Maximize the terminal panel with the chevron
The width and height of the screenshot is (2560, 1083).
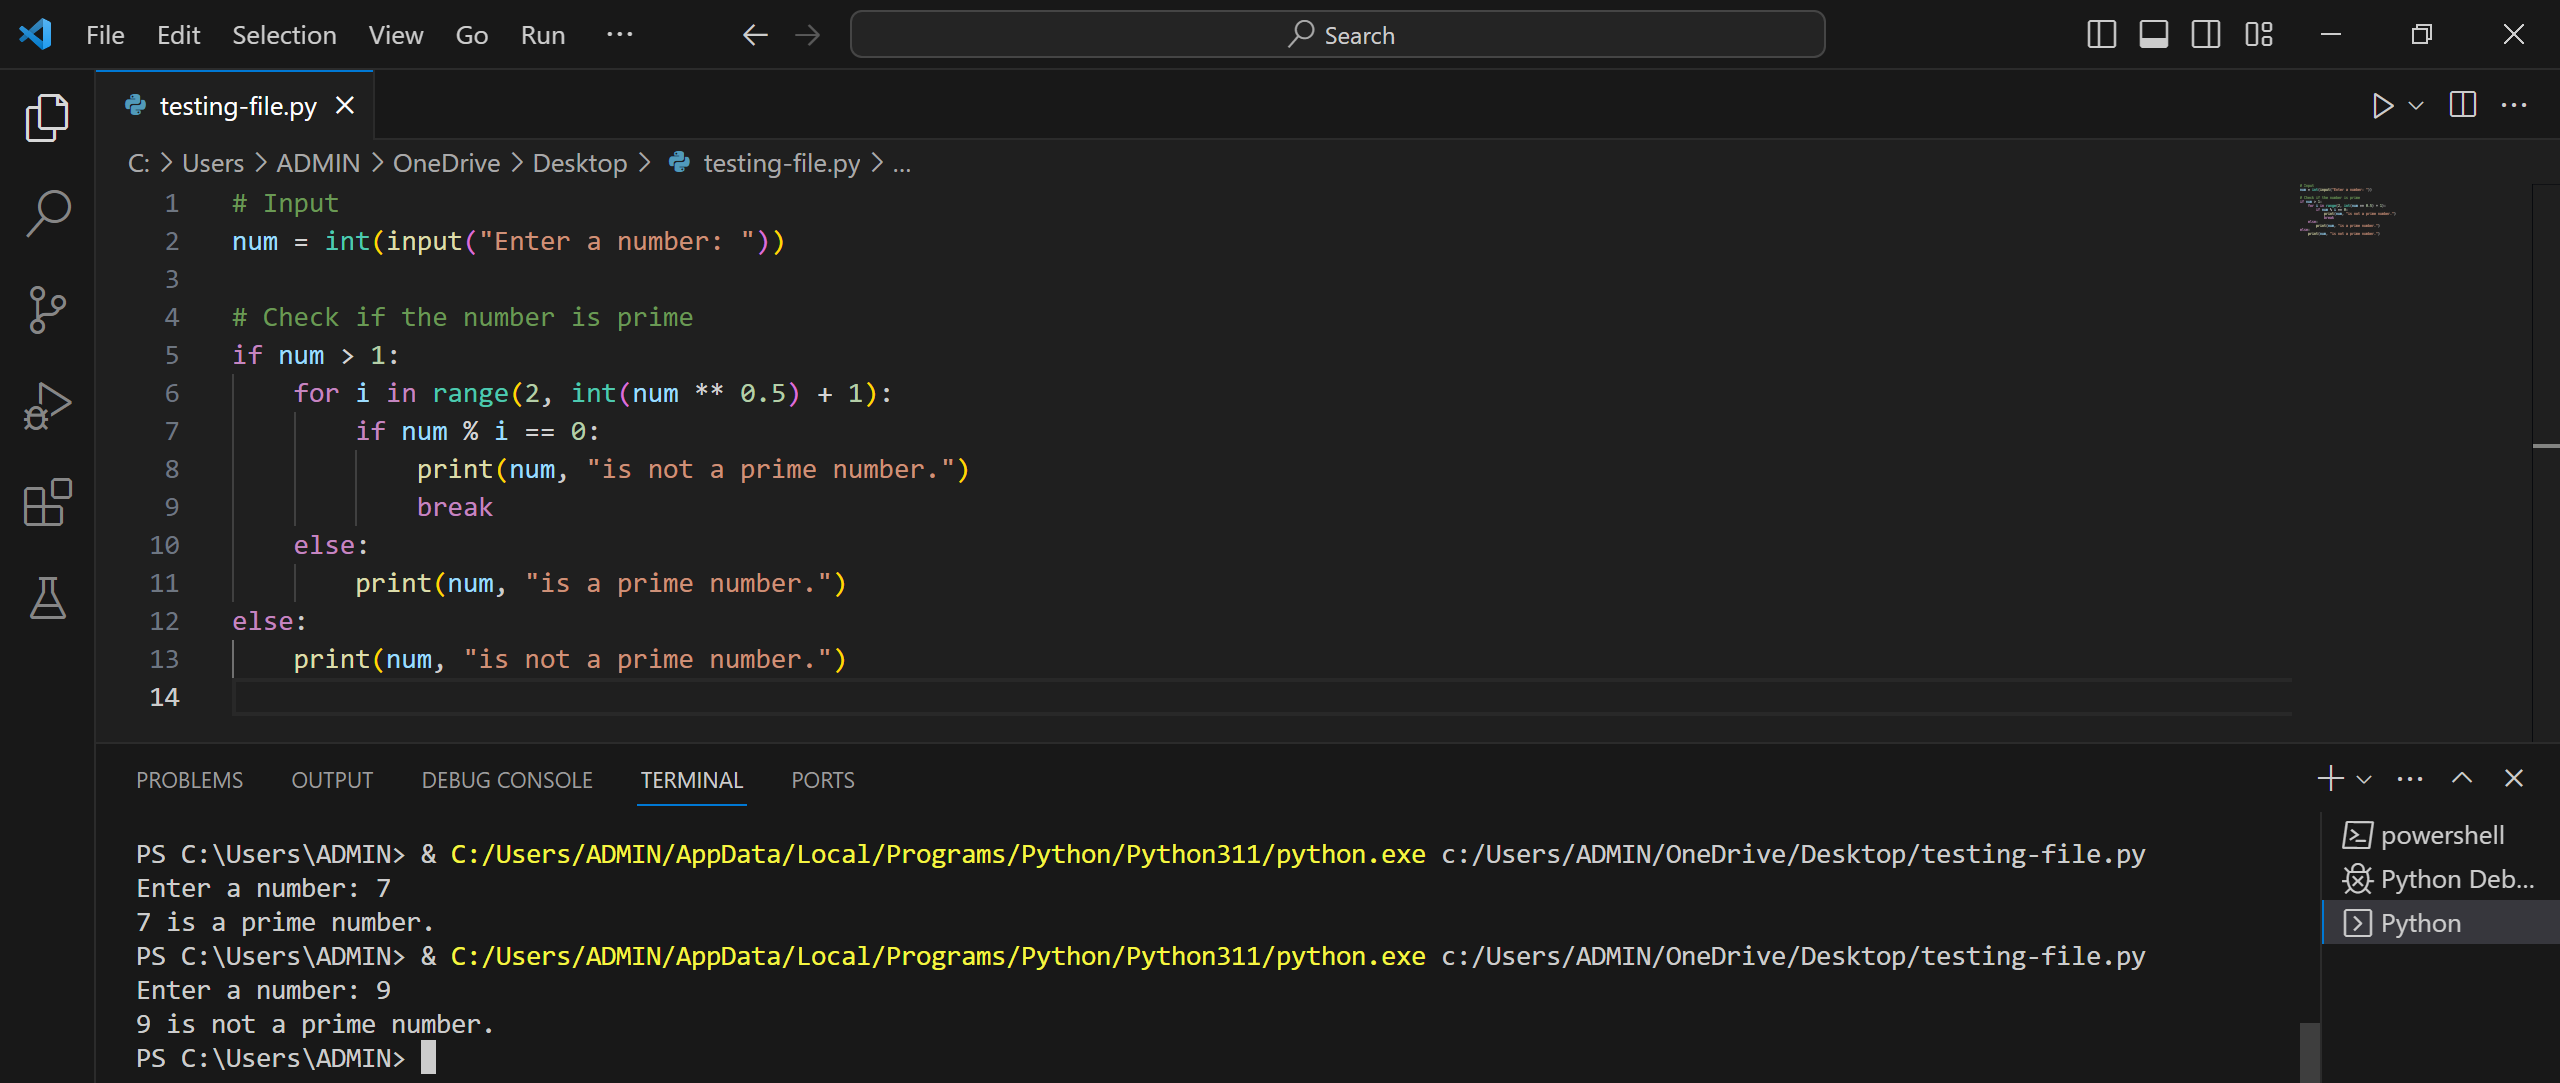pyautogui.click(x=2462, y=779)
